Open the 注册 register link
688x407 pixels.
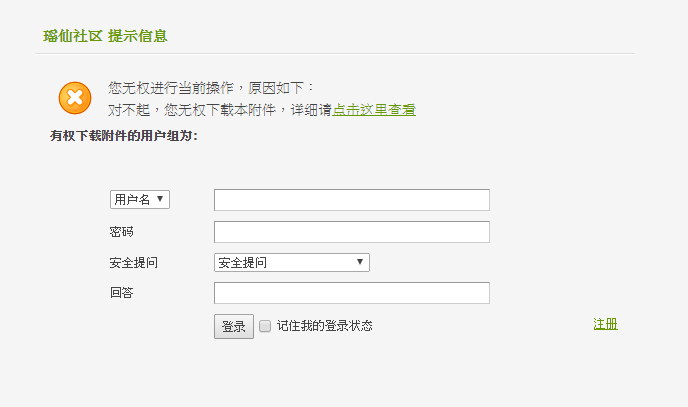pyautogui.click(x=606, y=324)
